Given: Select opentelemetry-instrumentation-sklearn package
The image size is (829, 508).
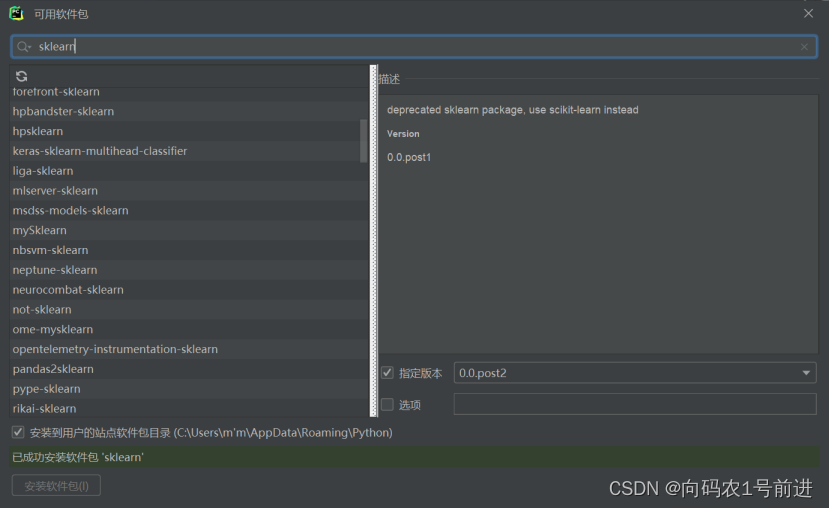Looking at the screenshot, I should coord(189,349).
